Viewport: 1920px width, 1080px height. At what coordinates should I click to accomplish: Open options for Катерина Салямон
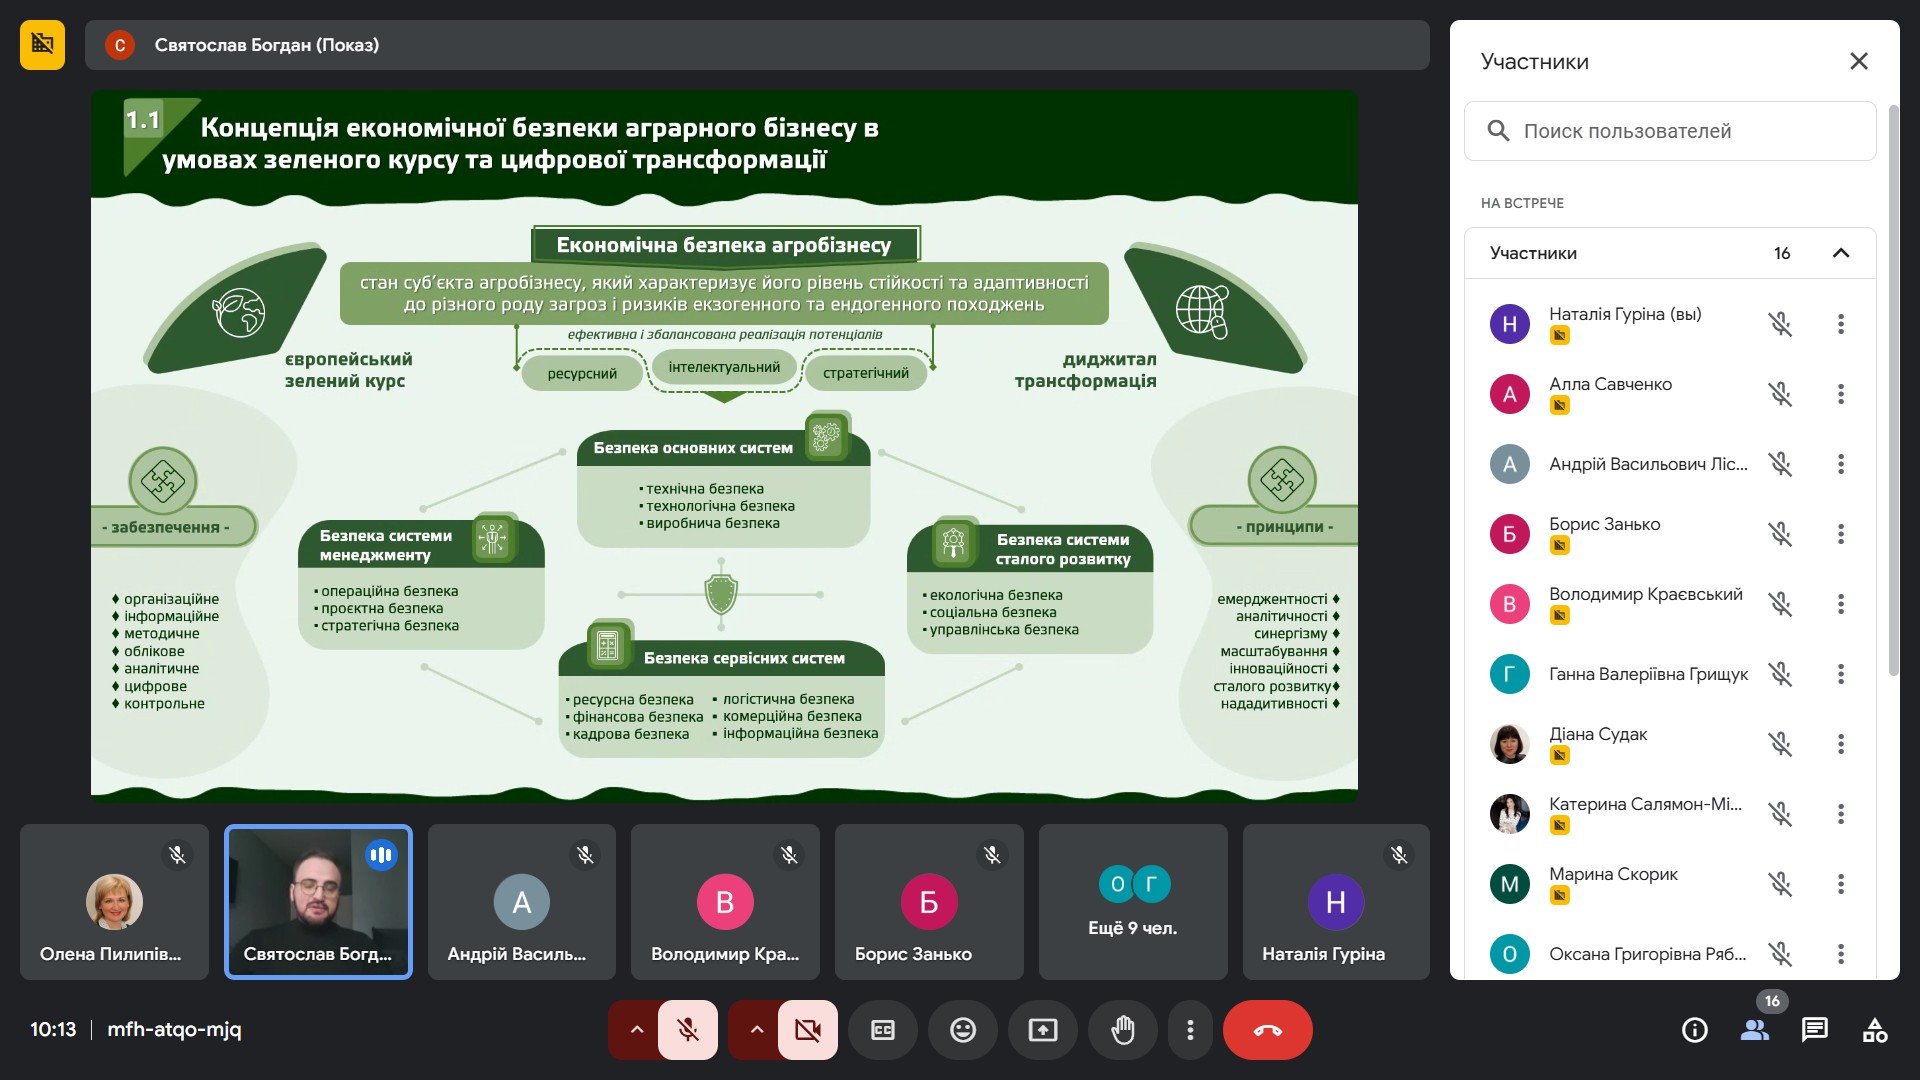[1841, 814]
